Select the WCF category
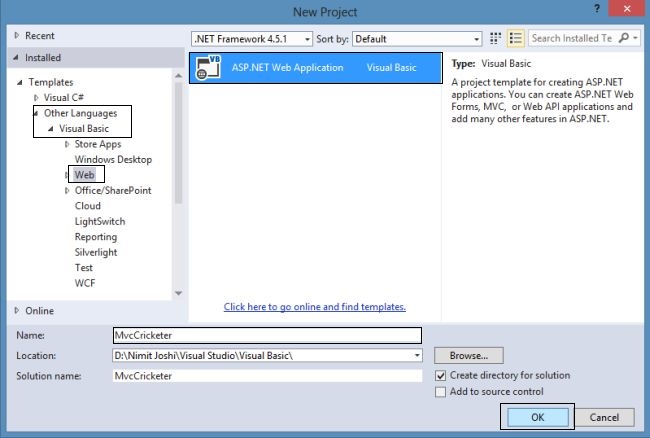Screen dimensions: 650x438 (85, 283)
